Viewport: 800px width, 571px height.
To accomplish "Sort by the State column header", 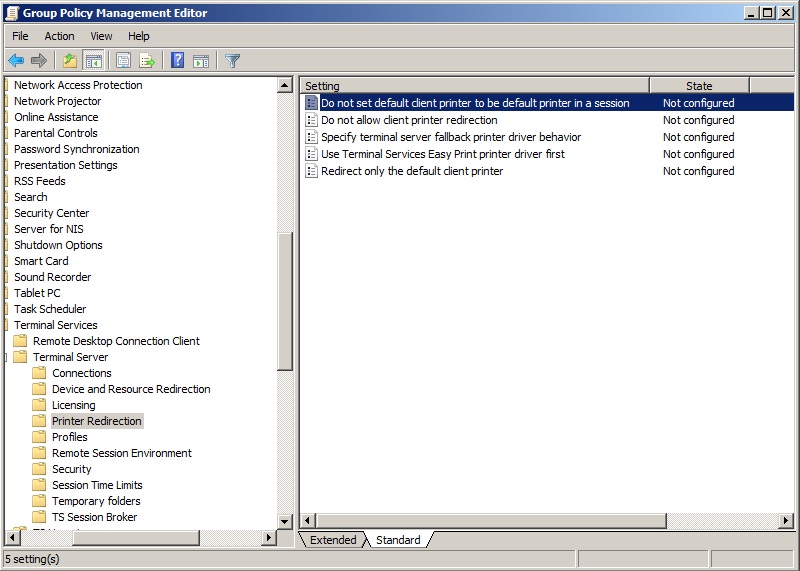I will pos(699,86).
